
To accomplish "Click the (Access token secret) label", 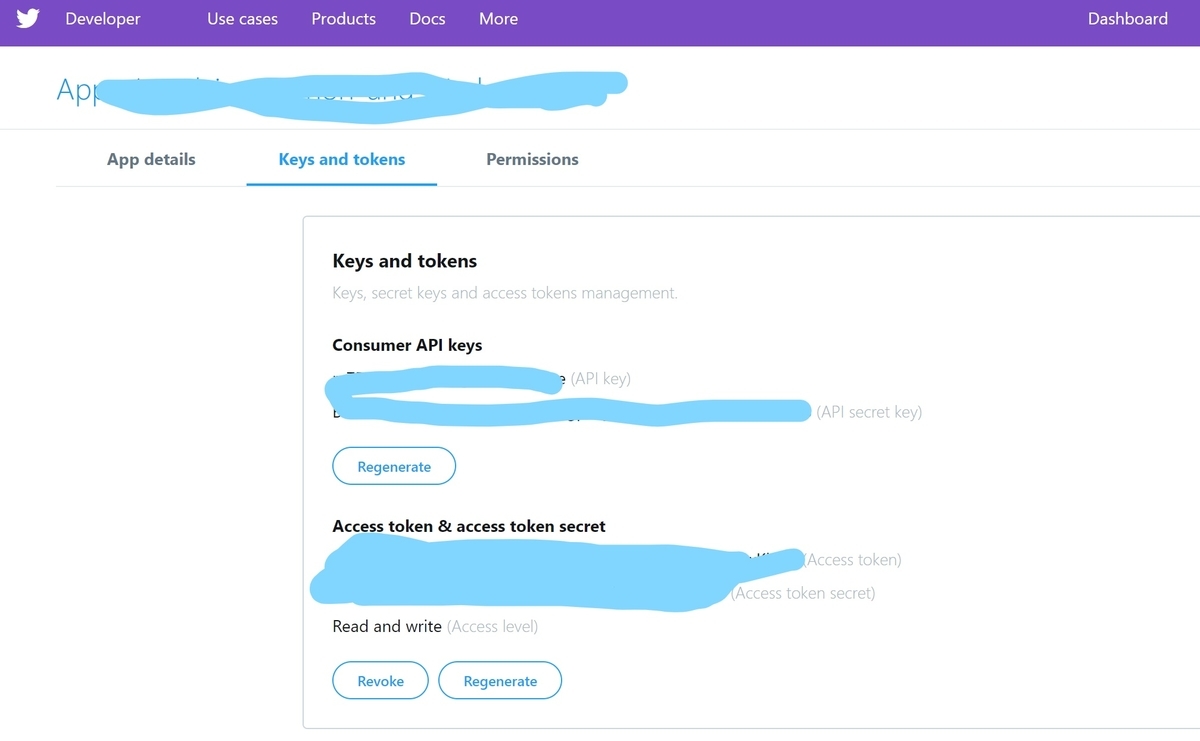I will point(803,593).
